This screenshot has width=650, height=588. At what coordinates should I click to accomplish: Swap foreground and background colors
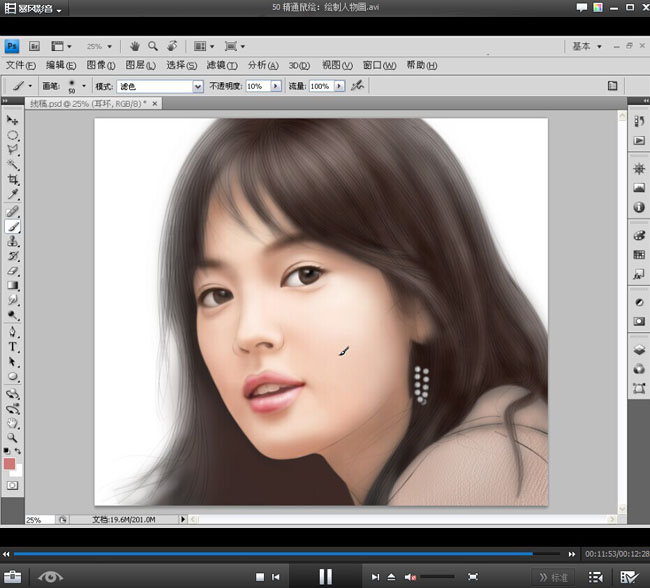[18, 451]
